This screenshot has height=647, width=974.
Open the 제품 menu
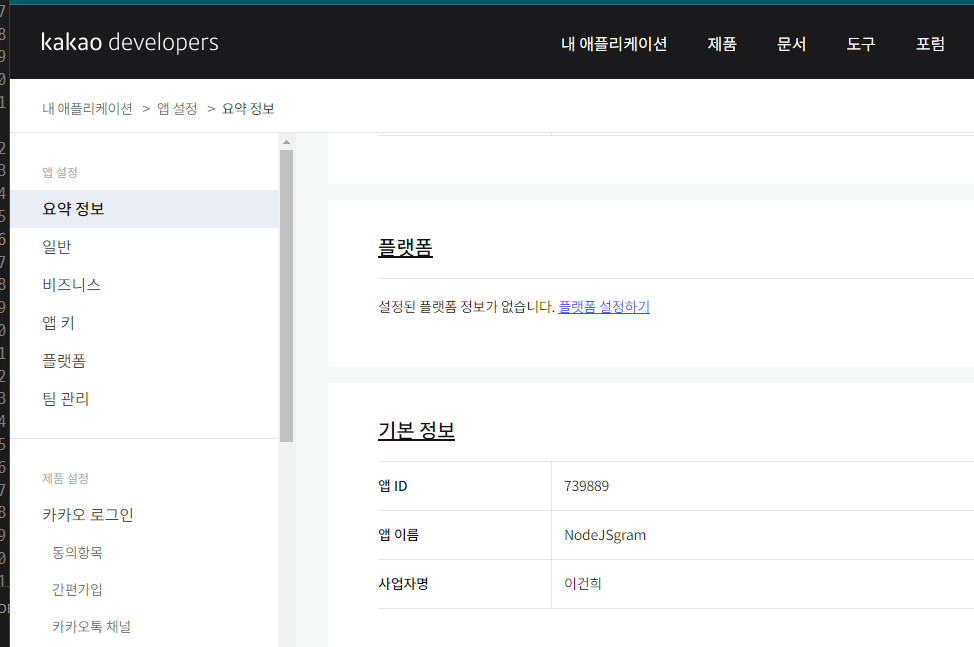(x=722, y=43)
